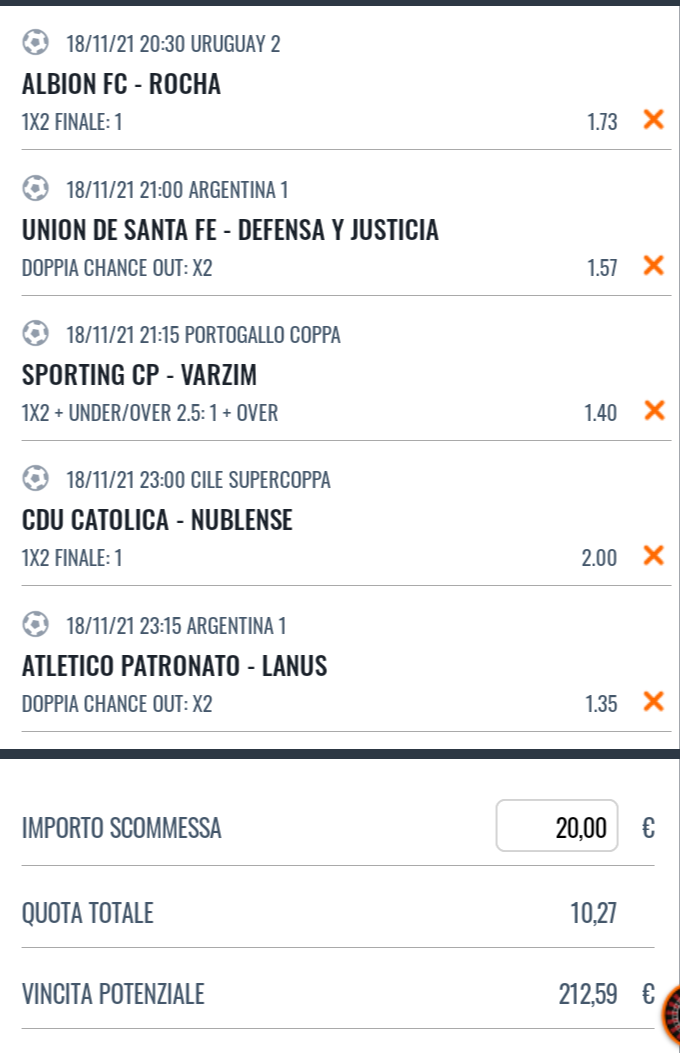Click the Quota Totale 10,27 value
This screenshot has width=680, height=1053.
pyautogui.click(x=593, y=913)
